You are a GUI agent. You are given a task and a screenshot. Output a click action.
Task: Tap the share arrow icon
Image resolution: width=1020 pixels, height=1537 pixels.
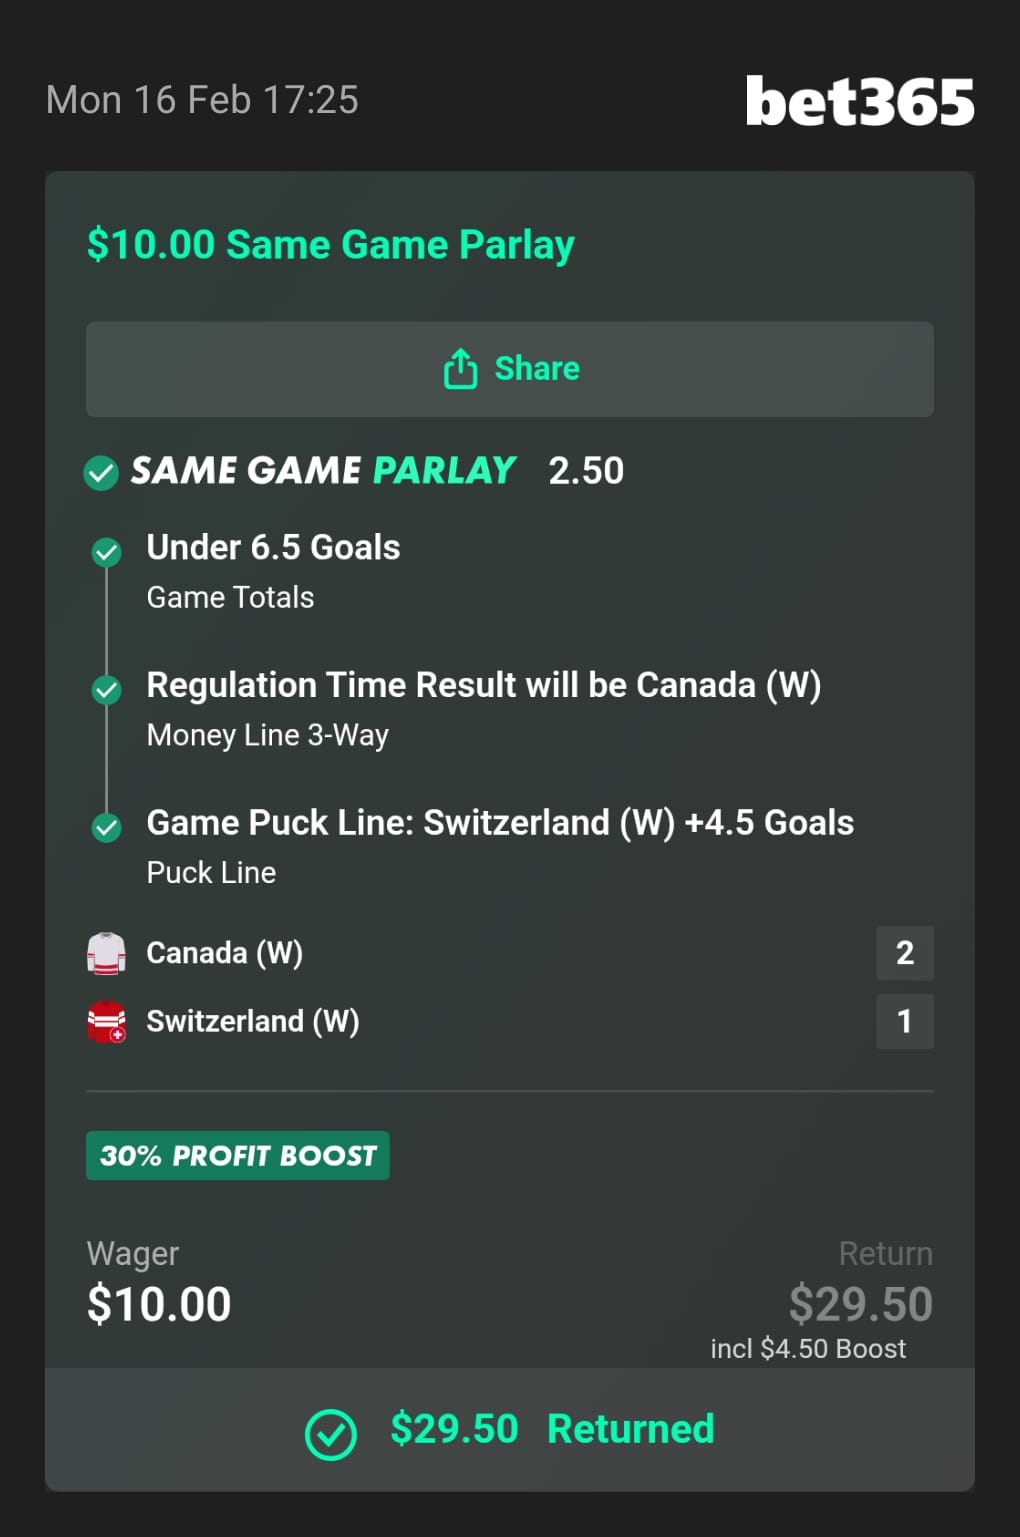pos(460,369)
